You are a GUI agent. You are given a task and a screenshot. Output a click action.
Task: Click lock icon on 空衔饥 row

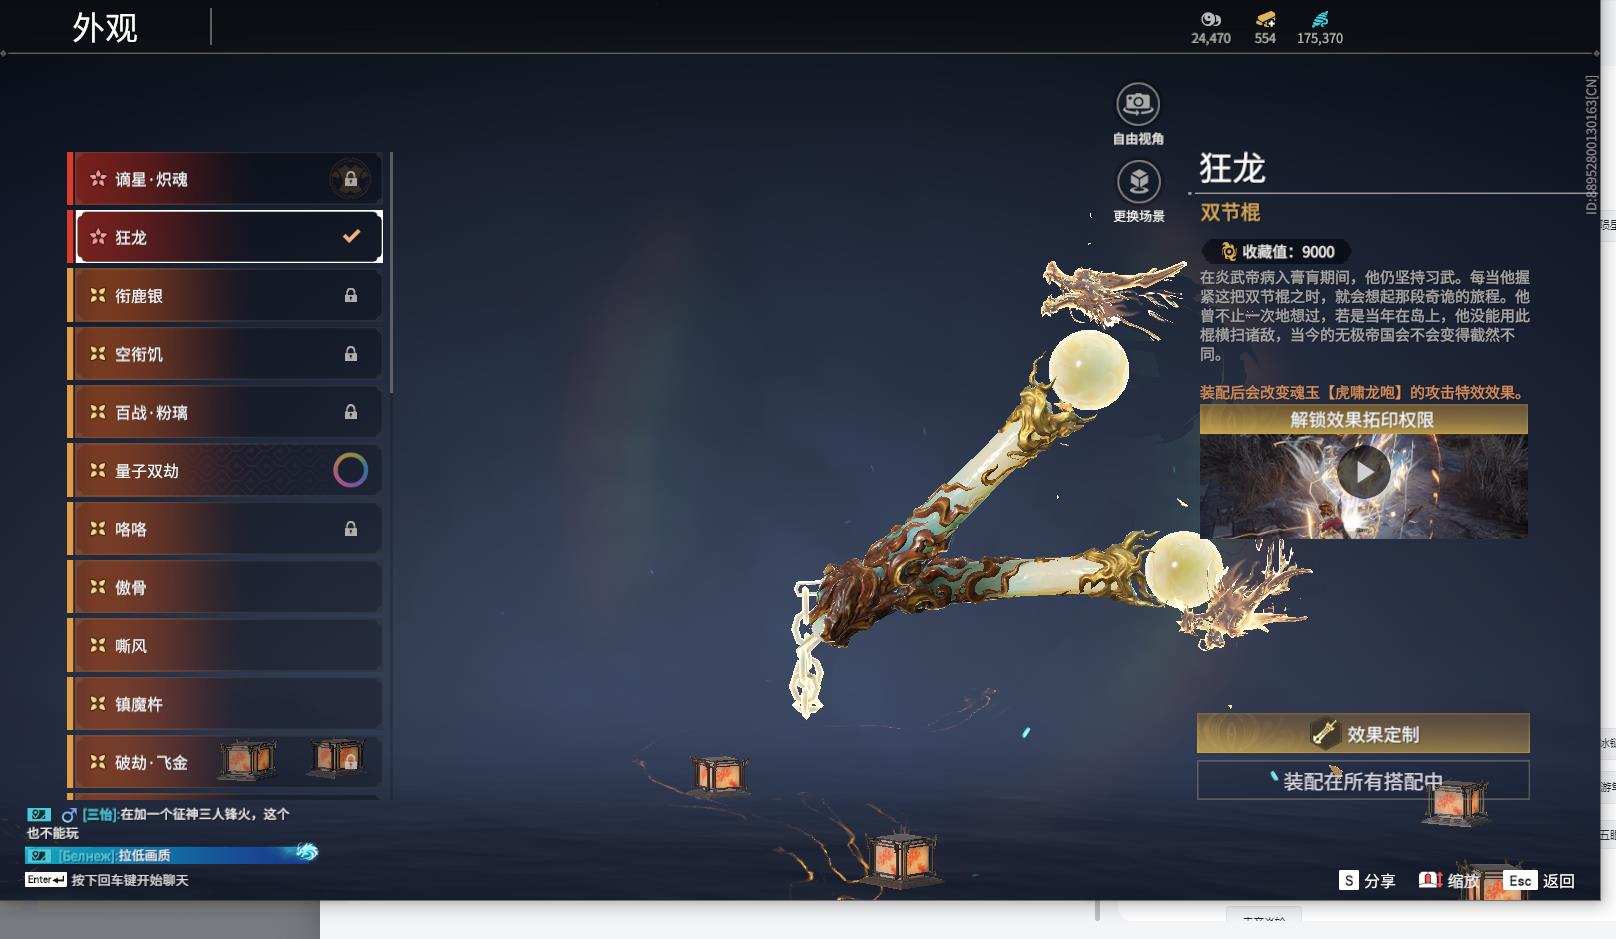pyautogui.click(x=351, y=354)
